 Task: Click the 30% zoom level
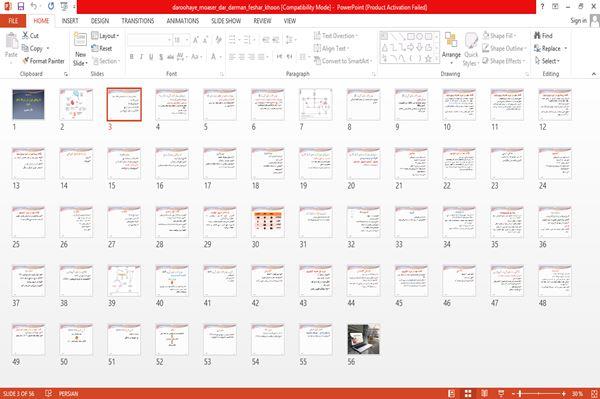pyautogui.click(x=577, y=393)
